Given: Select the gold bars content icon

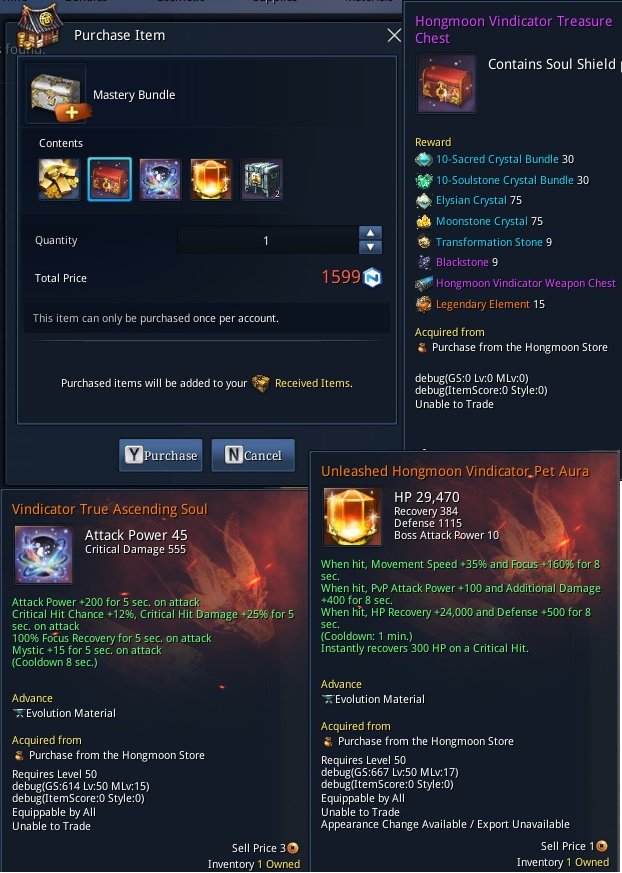Looking at the screenshot, I should (59, 179).
